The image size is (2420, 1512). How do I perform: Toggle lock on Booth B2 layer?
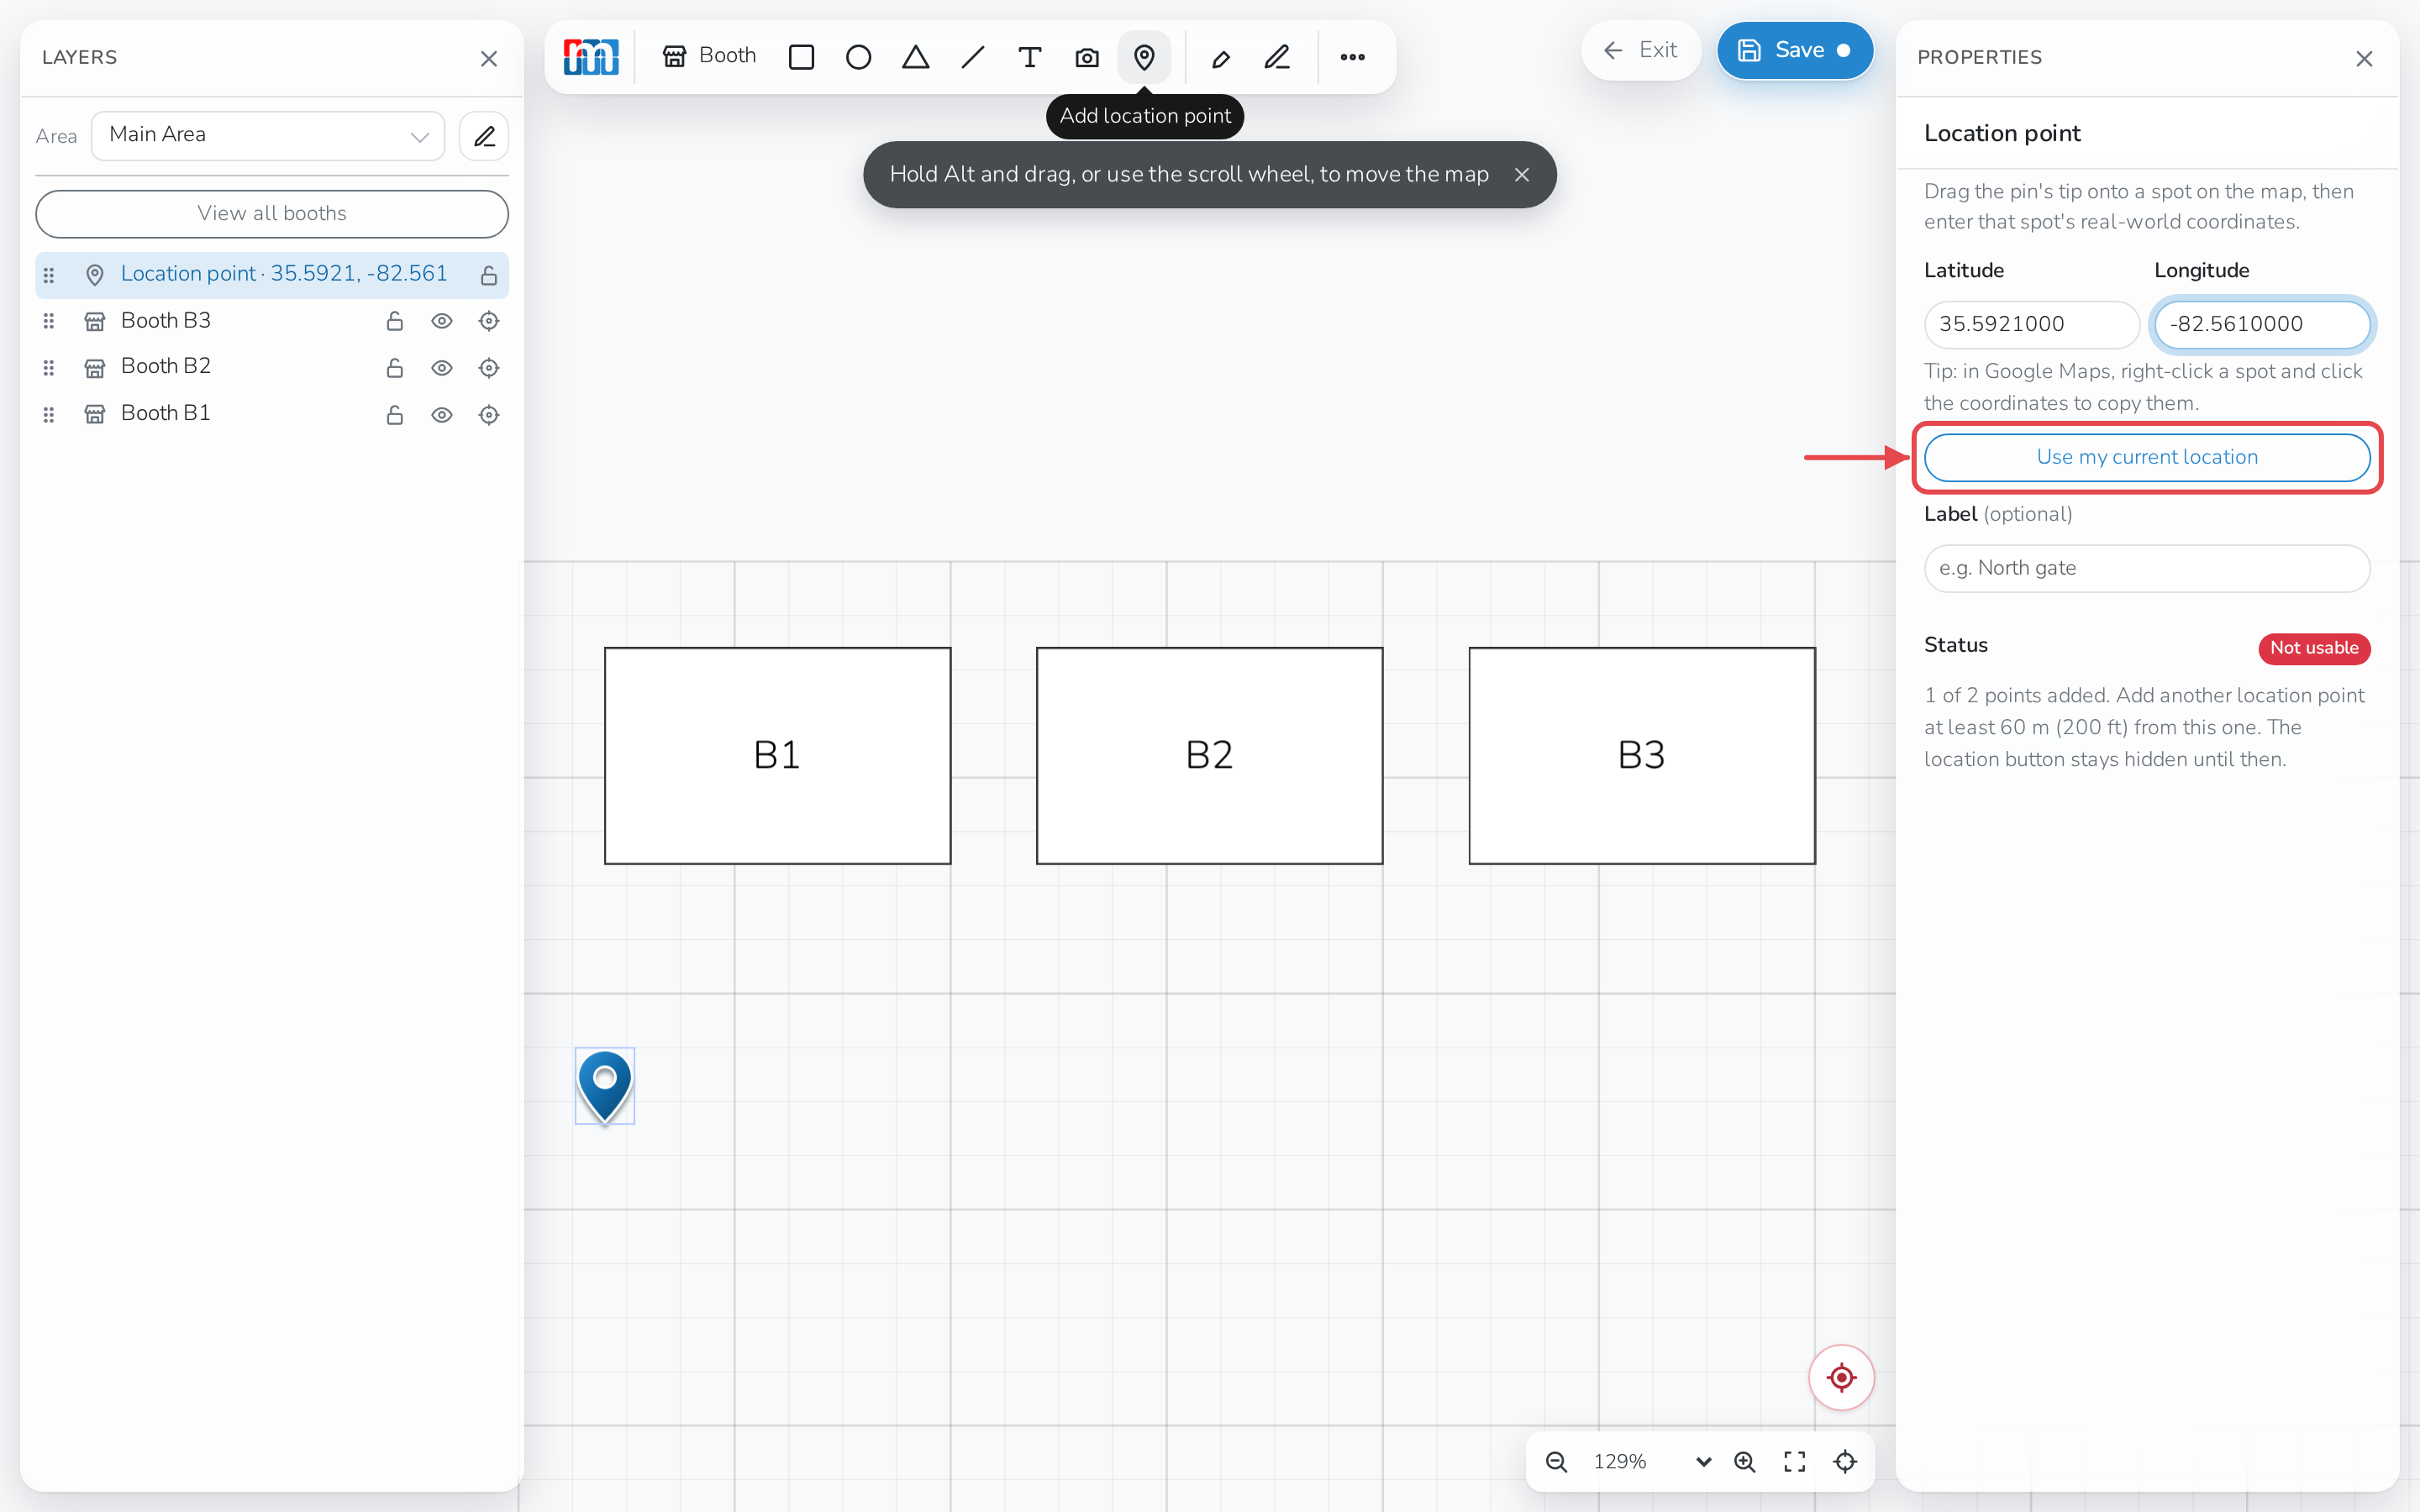coord(395,368)
